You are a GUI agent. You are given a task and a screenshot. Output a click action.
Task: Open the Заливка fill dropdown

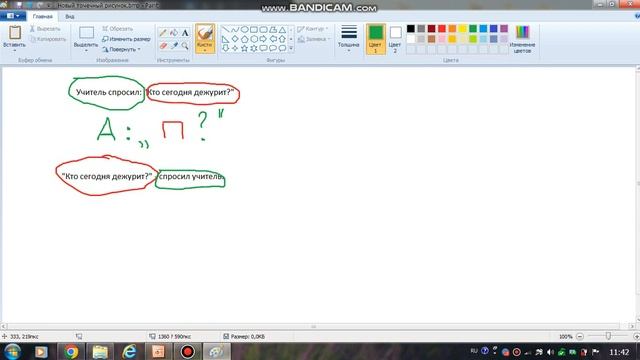click(314, 39)
